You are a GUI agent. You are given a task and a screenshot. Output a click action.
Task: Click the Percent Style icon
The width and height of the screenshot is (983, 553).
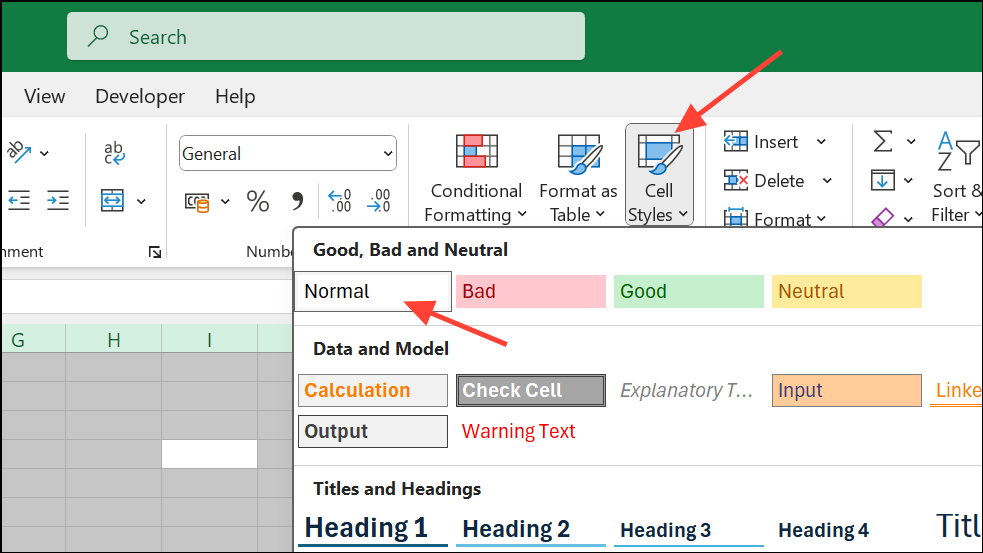point(258,201)
